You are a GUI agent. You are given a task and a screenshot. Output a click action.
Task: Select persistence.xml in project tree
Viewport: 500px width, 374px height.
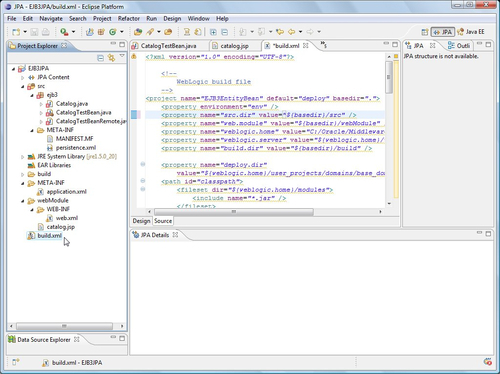76,148
